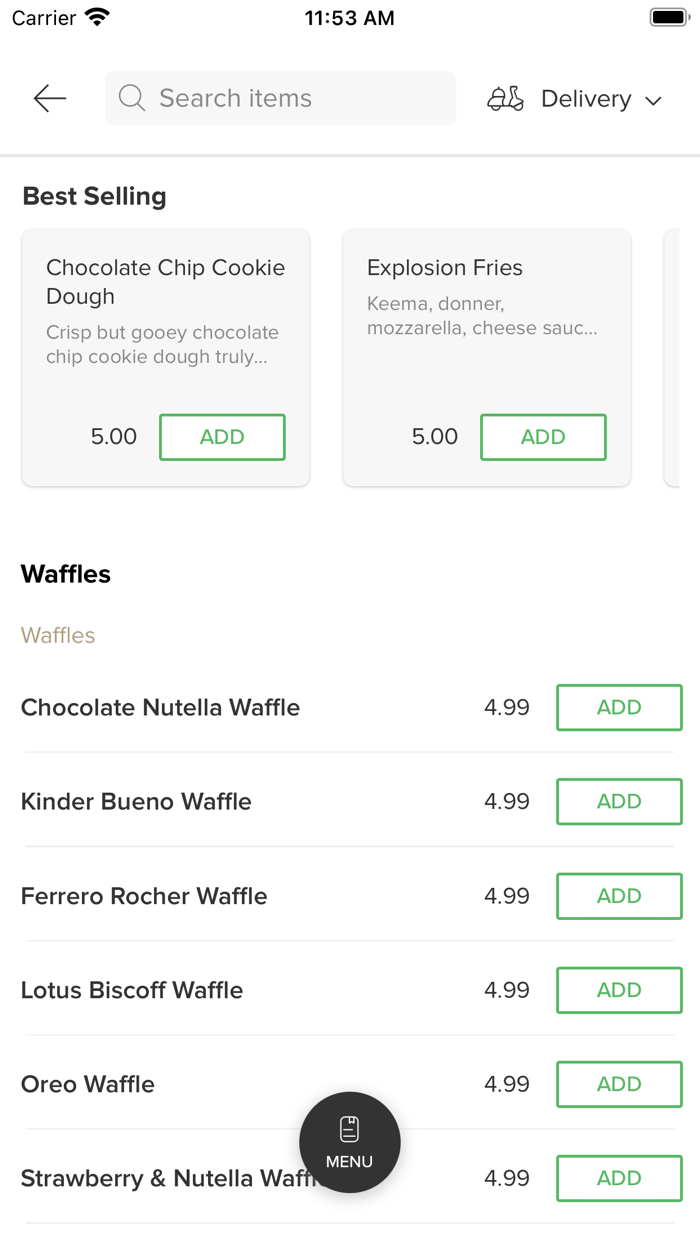Add Chocolate Nutella Waffle to cart

[x=619, y=707]
